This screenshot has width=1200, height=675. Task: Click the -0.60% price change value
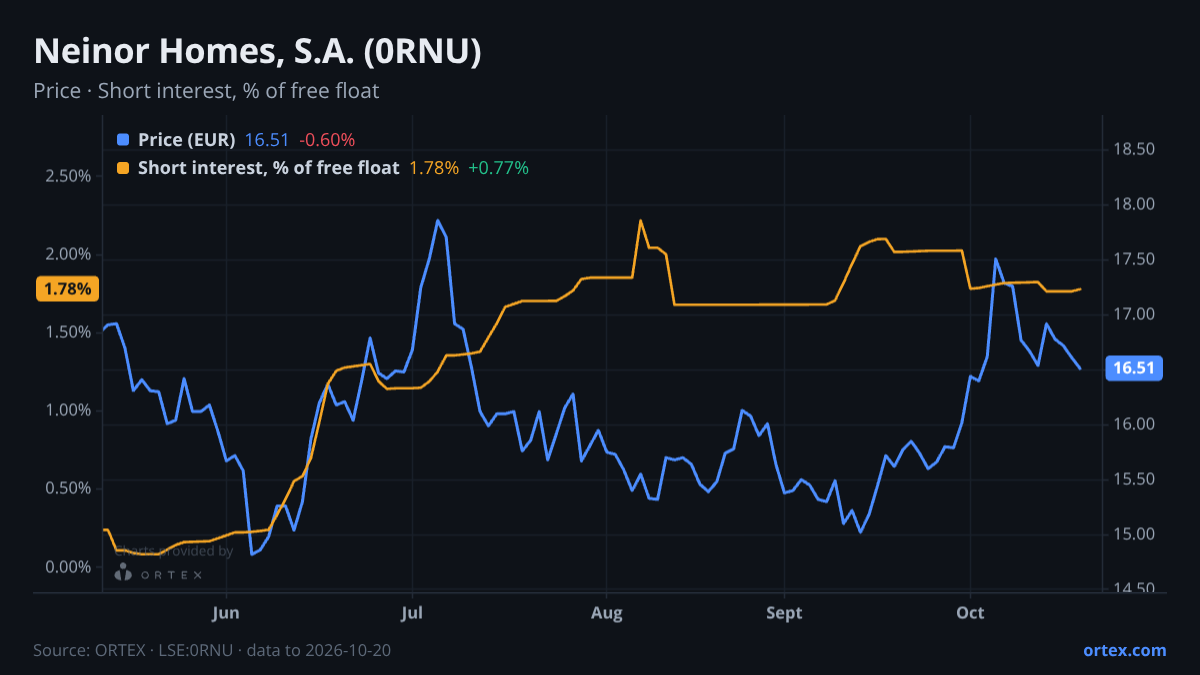click(x=327, y=140)
